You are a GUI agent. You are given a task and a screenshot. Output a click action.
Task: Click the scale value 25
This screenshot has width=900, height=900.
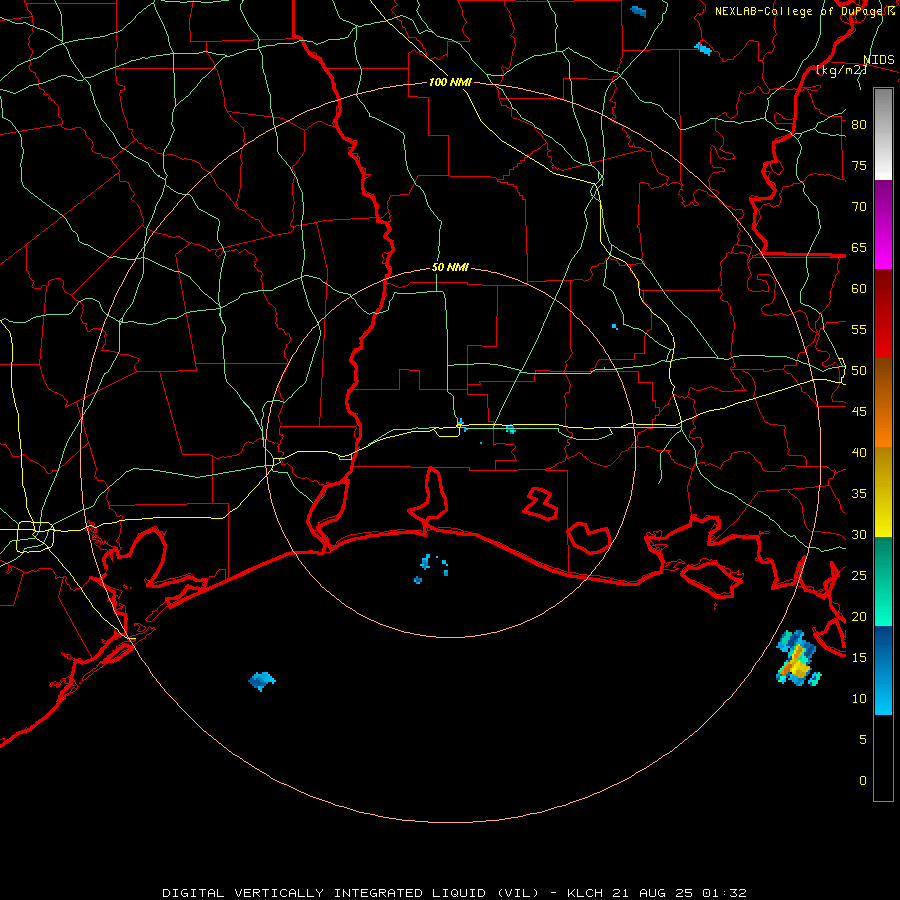pos(859,576)
